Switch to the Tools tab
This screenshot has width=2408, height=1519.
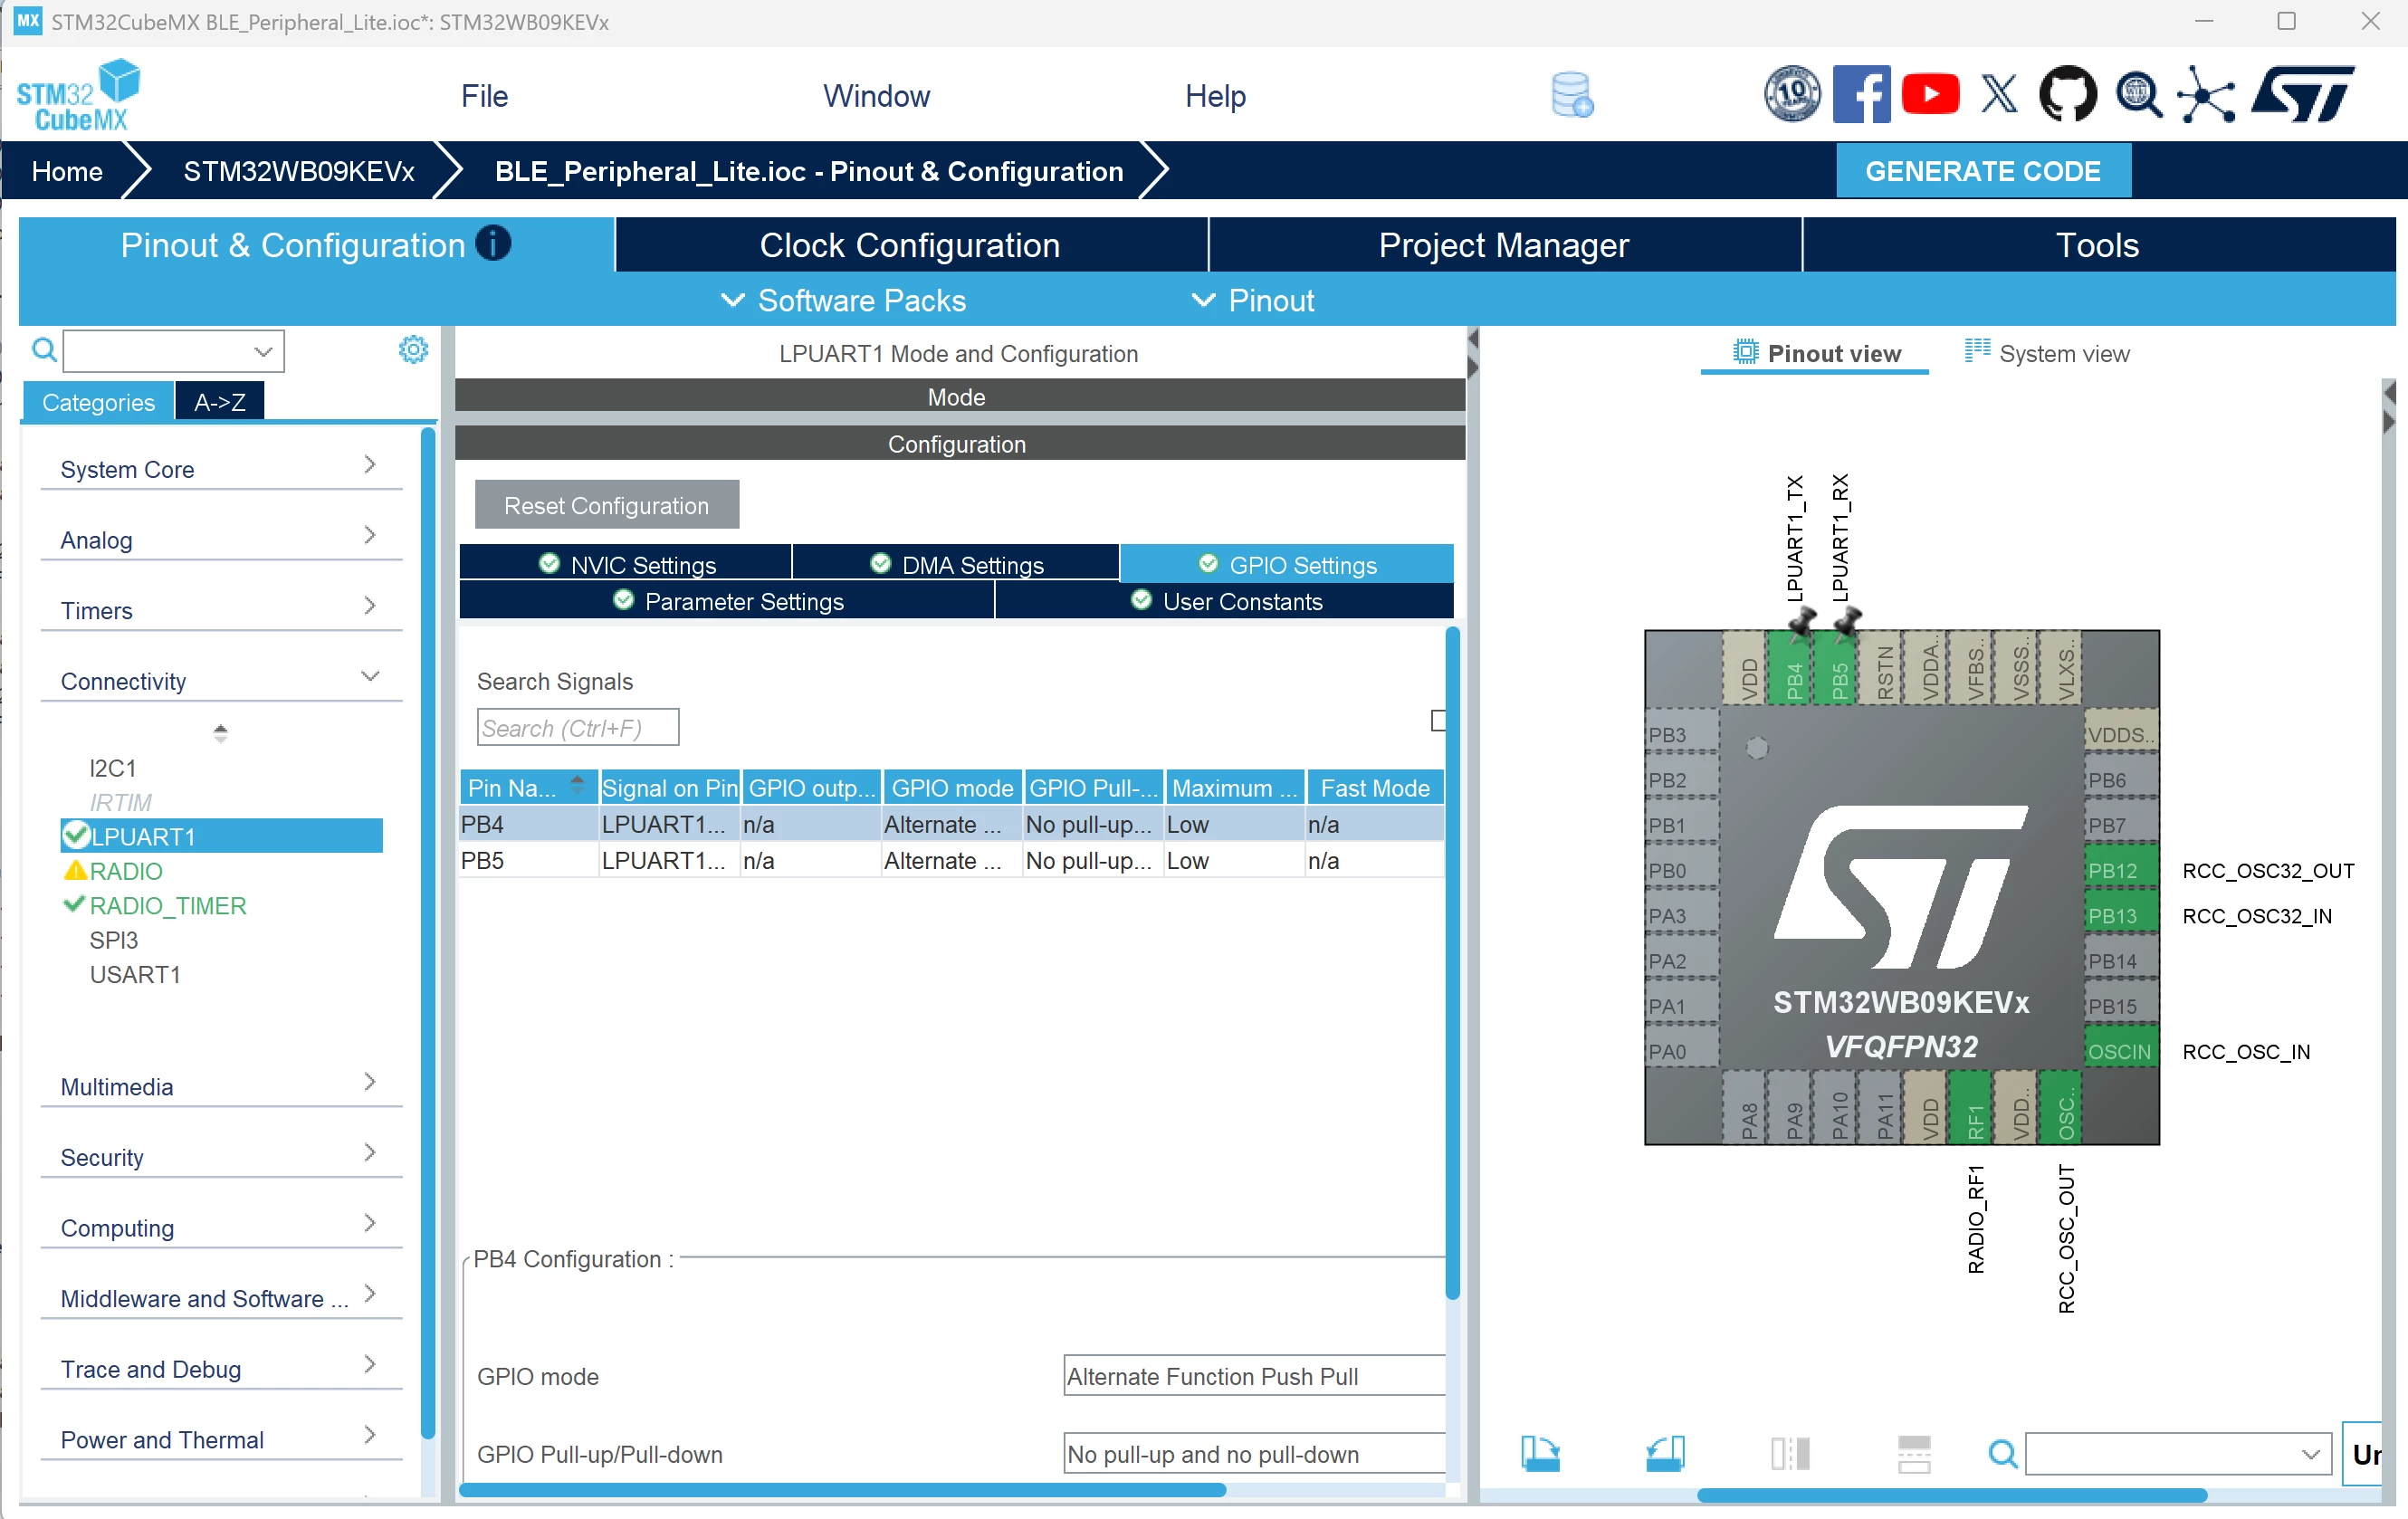2098,245
